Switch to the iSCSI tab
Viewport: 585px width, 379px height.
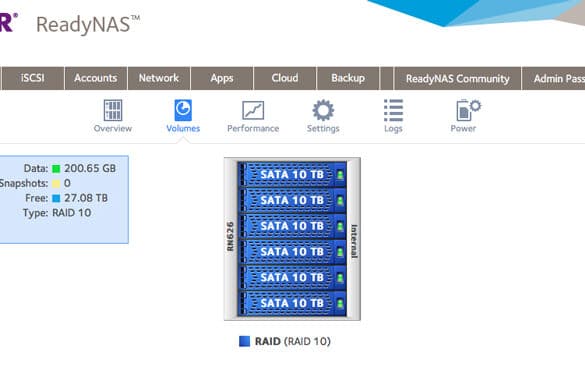pos(32,78)
